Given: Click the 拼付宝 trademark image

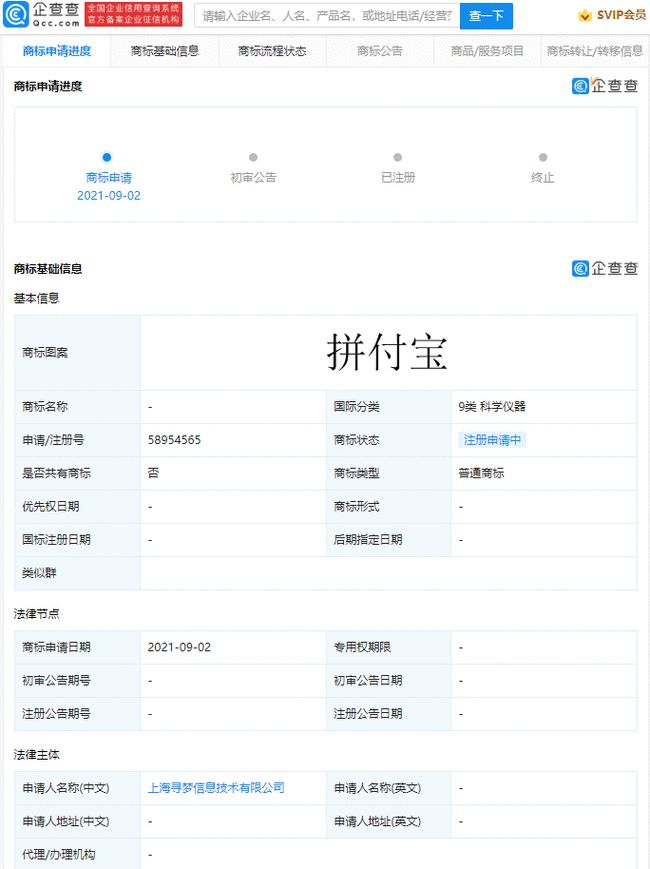Looking at the screenshot, I should point(387,352).
